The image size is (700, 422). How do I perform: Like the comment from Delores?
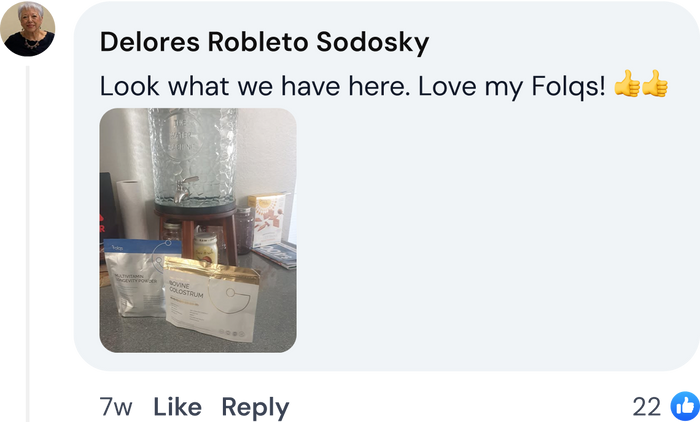177,407
